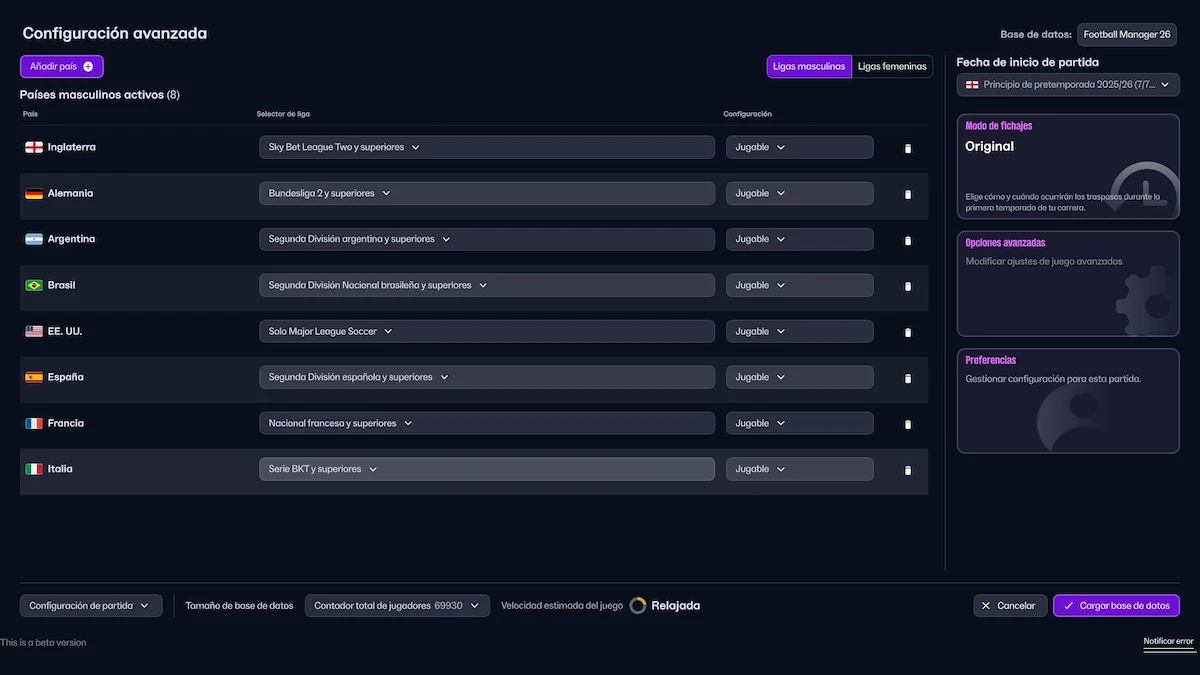The image size is (1200, 675).
Task: Open the Fecha de inicio de partida dropdown
Action: point(1068,85)
